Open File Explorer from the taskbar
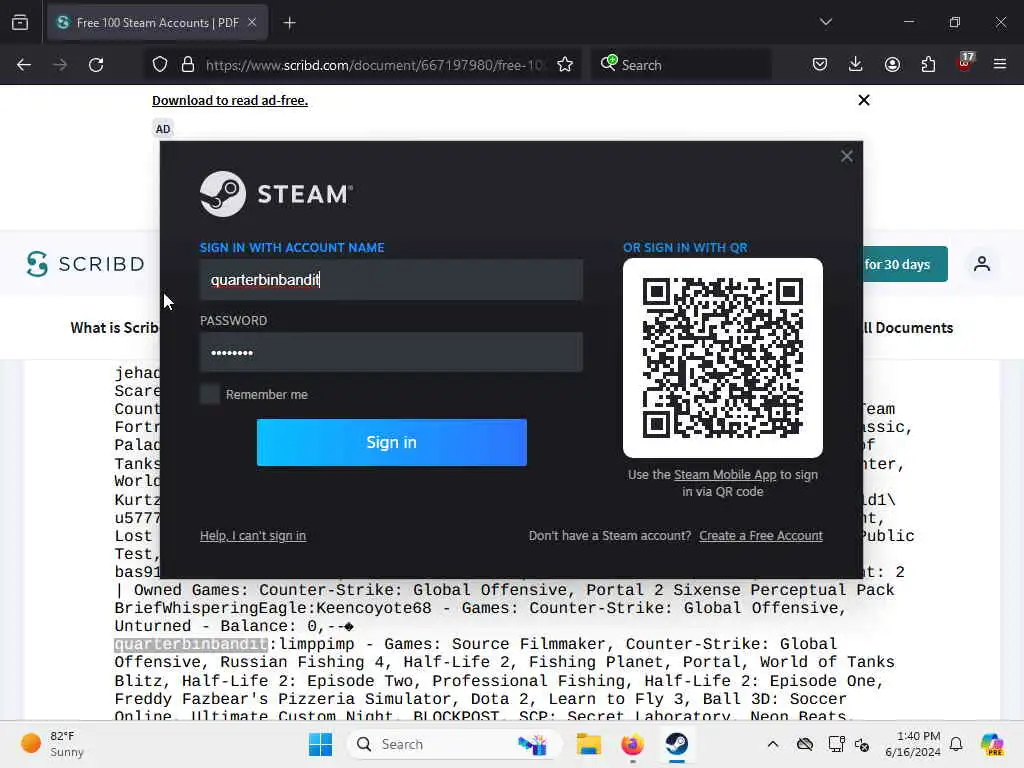 [x=588, y=744]
